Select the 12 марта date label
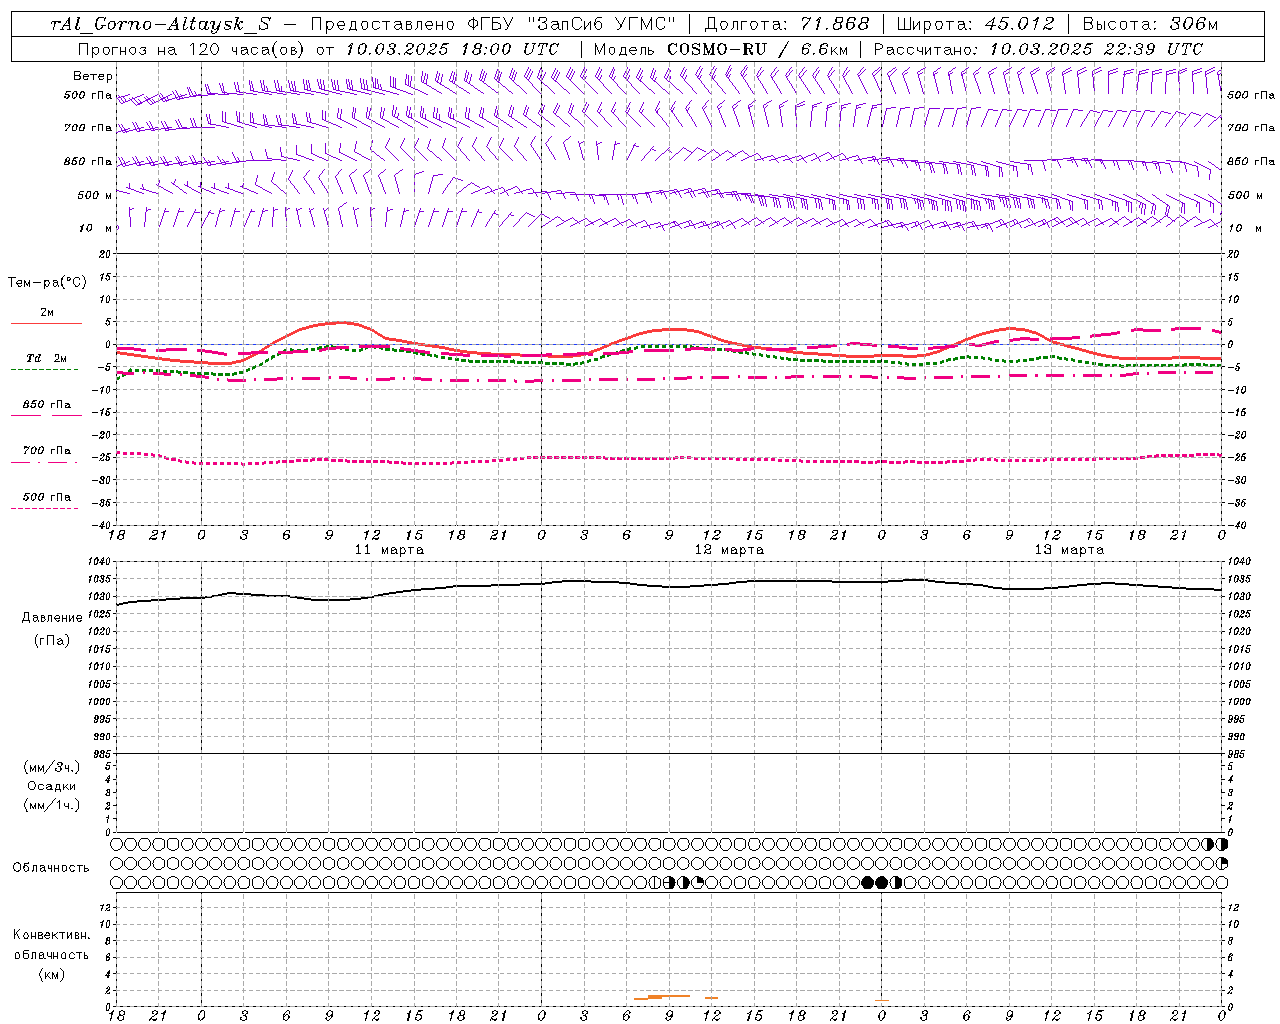 [729, 550]
